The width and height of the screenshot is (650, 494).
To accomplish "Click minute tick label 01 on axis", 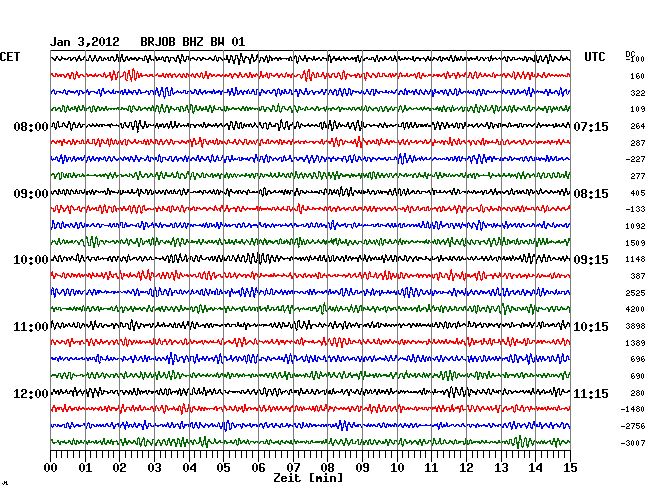I will pyautogui.click(x=85, y=468).
